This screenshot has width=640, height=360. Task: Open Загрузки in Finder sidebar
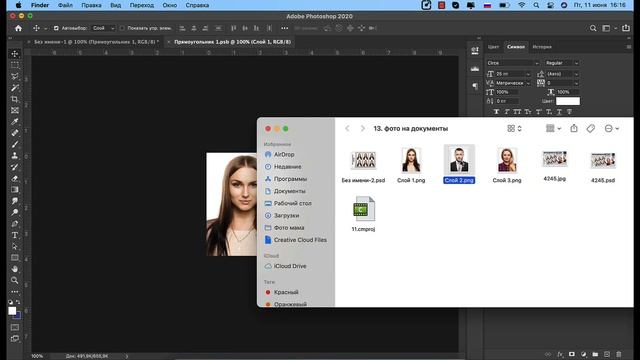pyautogui.click(x=286, y=216)
